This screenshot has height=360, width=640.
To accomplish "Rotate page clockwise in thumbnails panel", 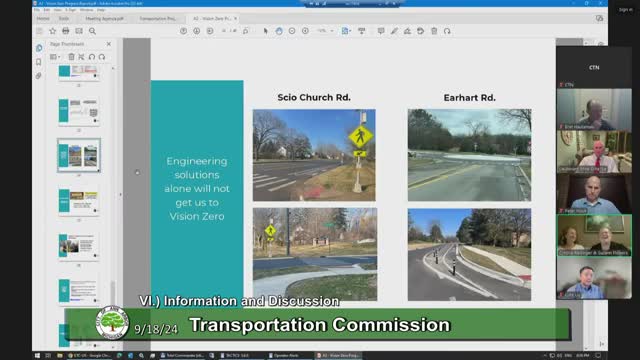I will [102, 57].
